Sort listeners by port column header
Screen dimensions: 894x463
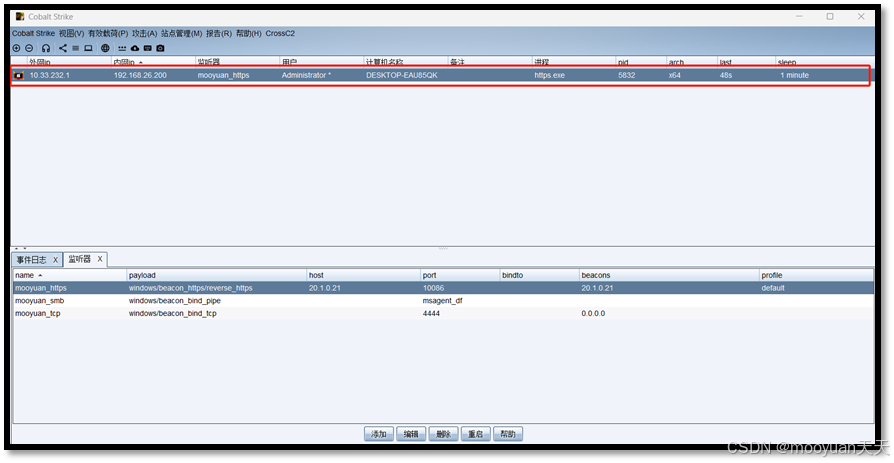point(460,275)
